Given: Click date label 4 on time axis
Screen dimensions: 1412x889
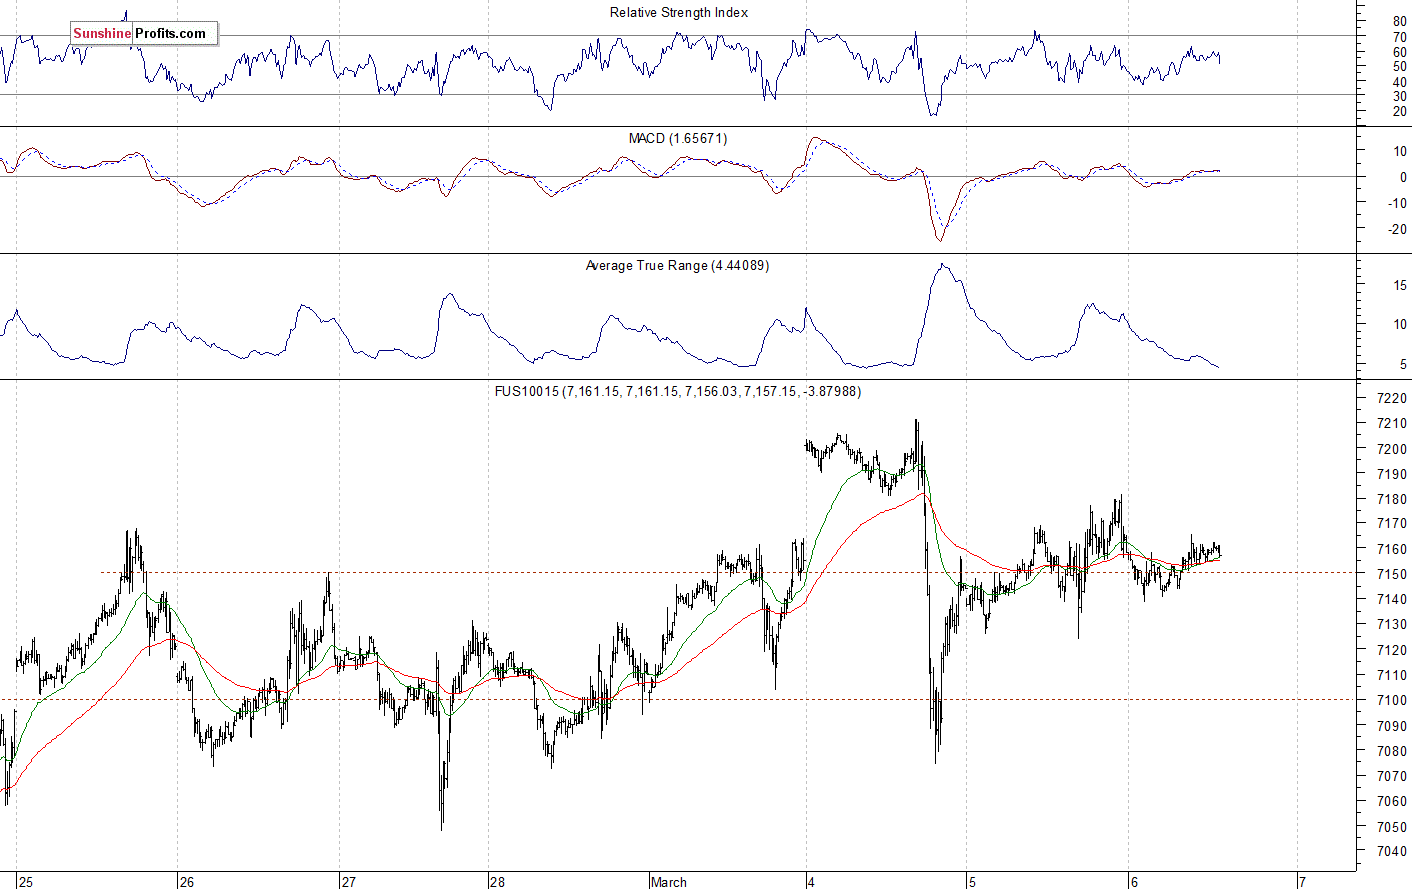Looking at the screenshot, I should [x=812, y=882].
